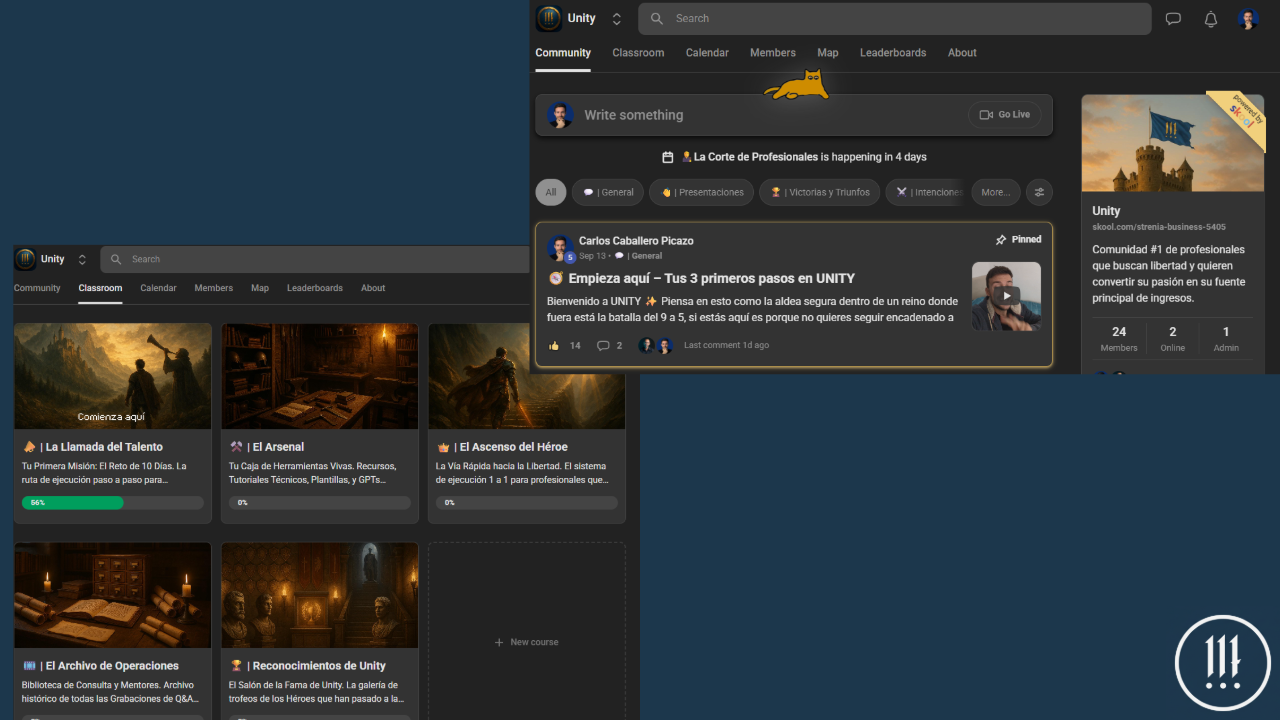The width and height of the screenshot is (1280, 720).
Task: Click the 1 Admin count in sidebar
Action: pos(1226,339)
